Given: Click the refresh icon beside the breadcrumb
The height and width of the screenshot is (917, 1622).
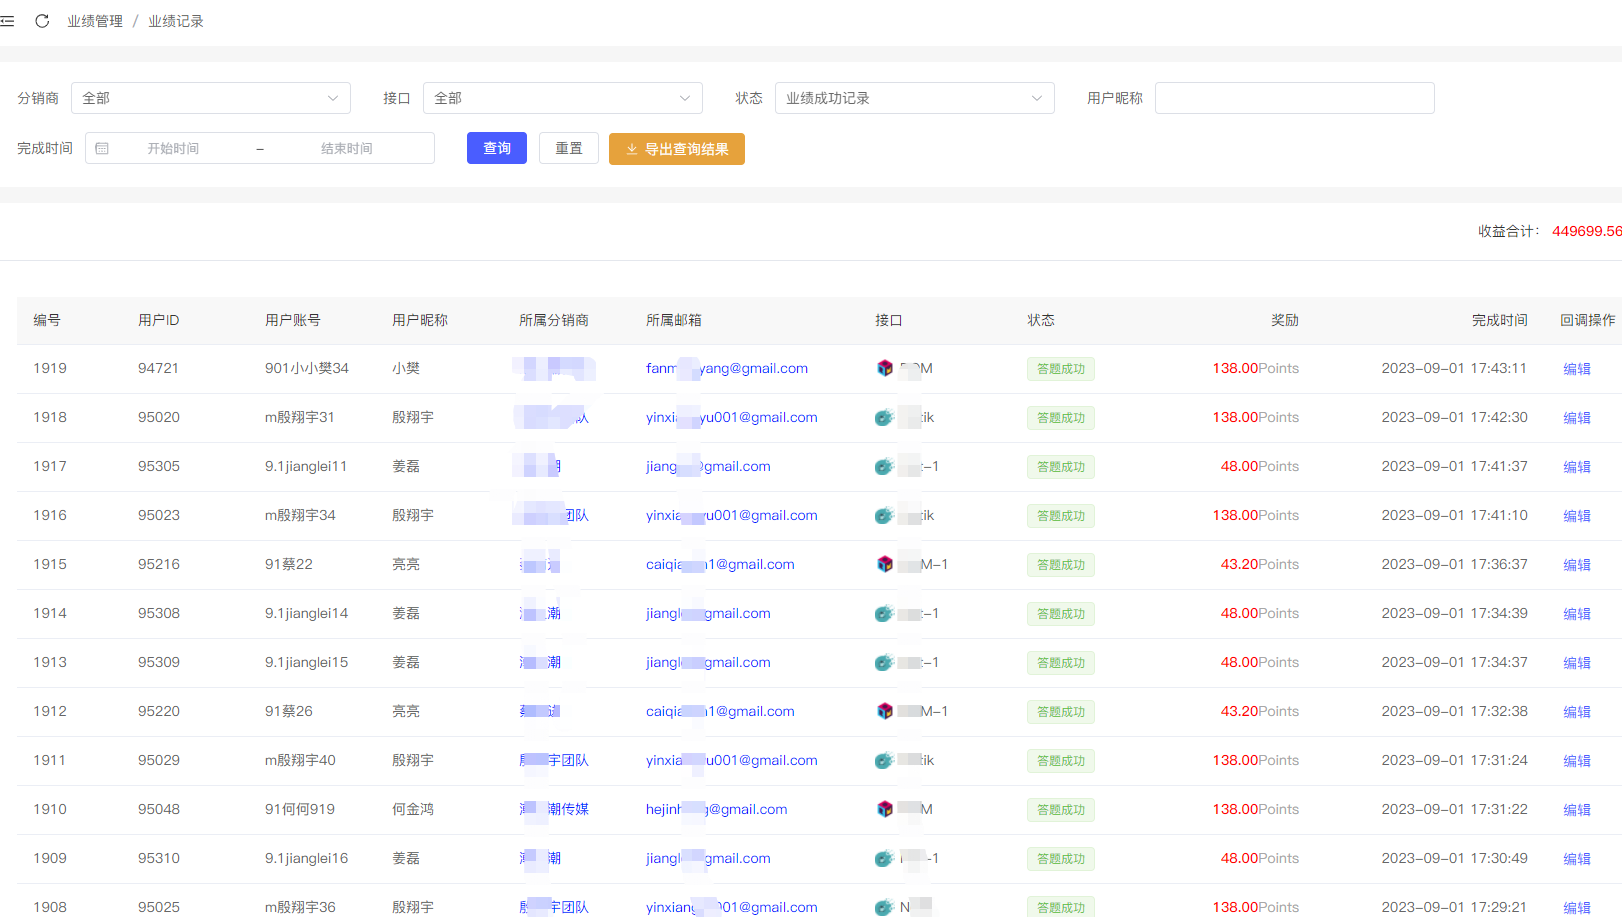Looking at the screenshot, I should click(x=42, y=21).
